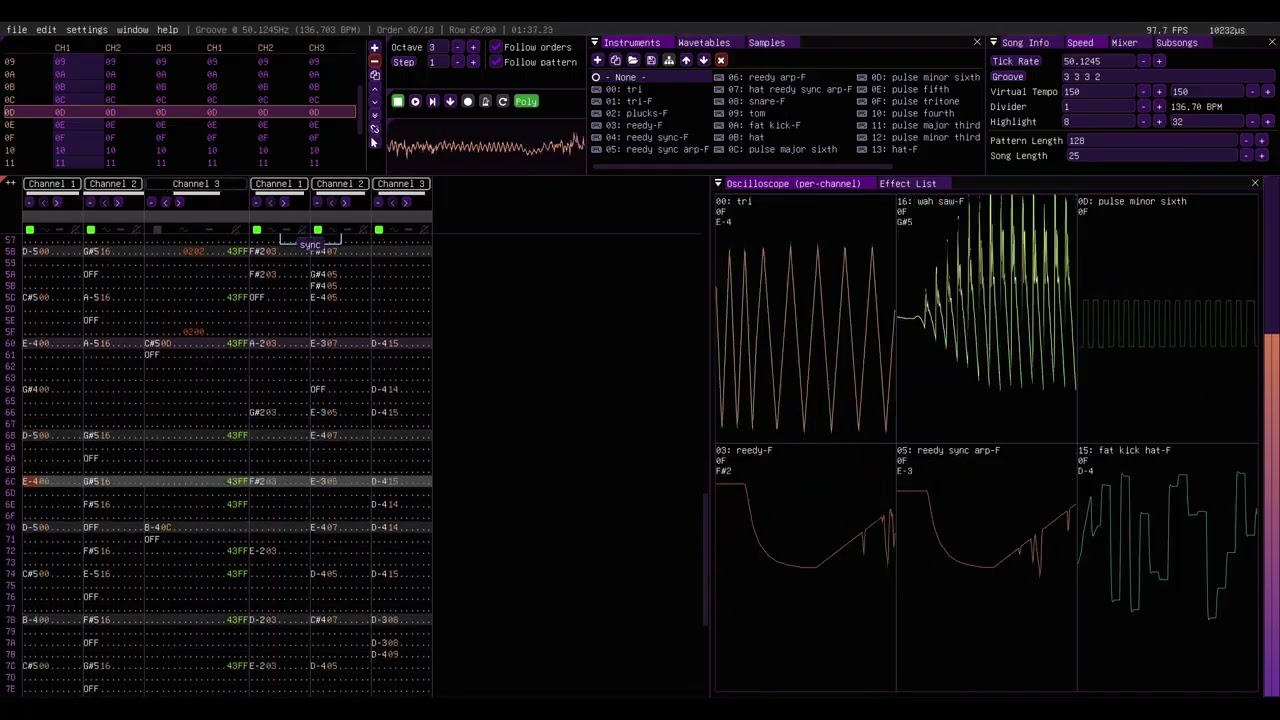Unmute first Channel 3 gray toggle
Image resolution: width=1280 pixels, height=720 pixels.
click(157, 230)
